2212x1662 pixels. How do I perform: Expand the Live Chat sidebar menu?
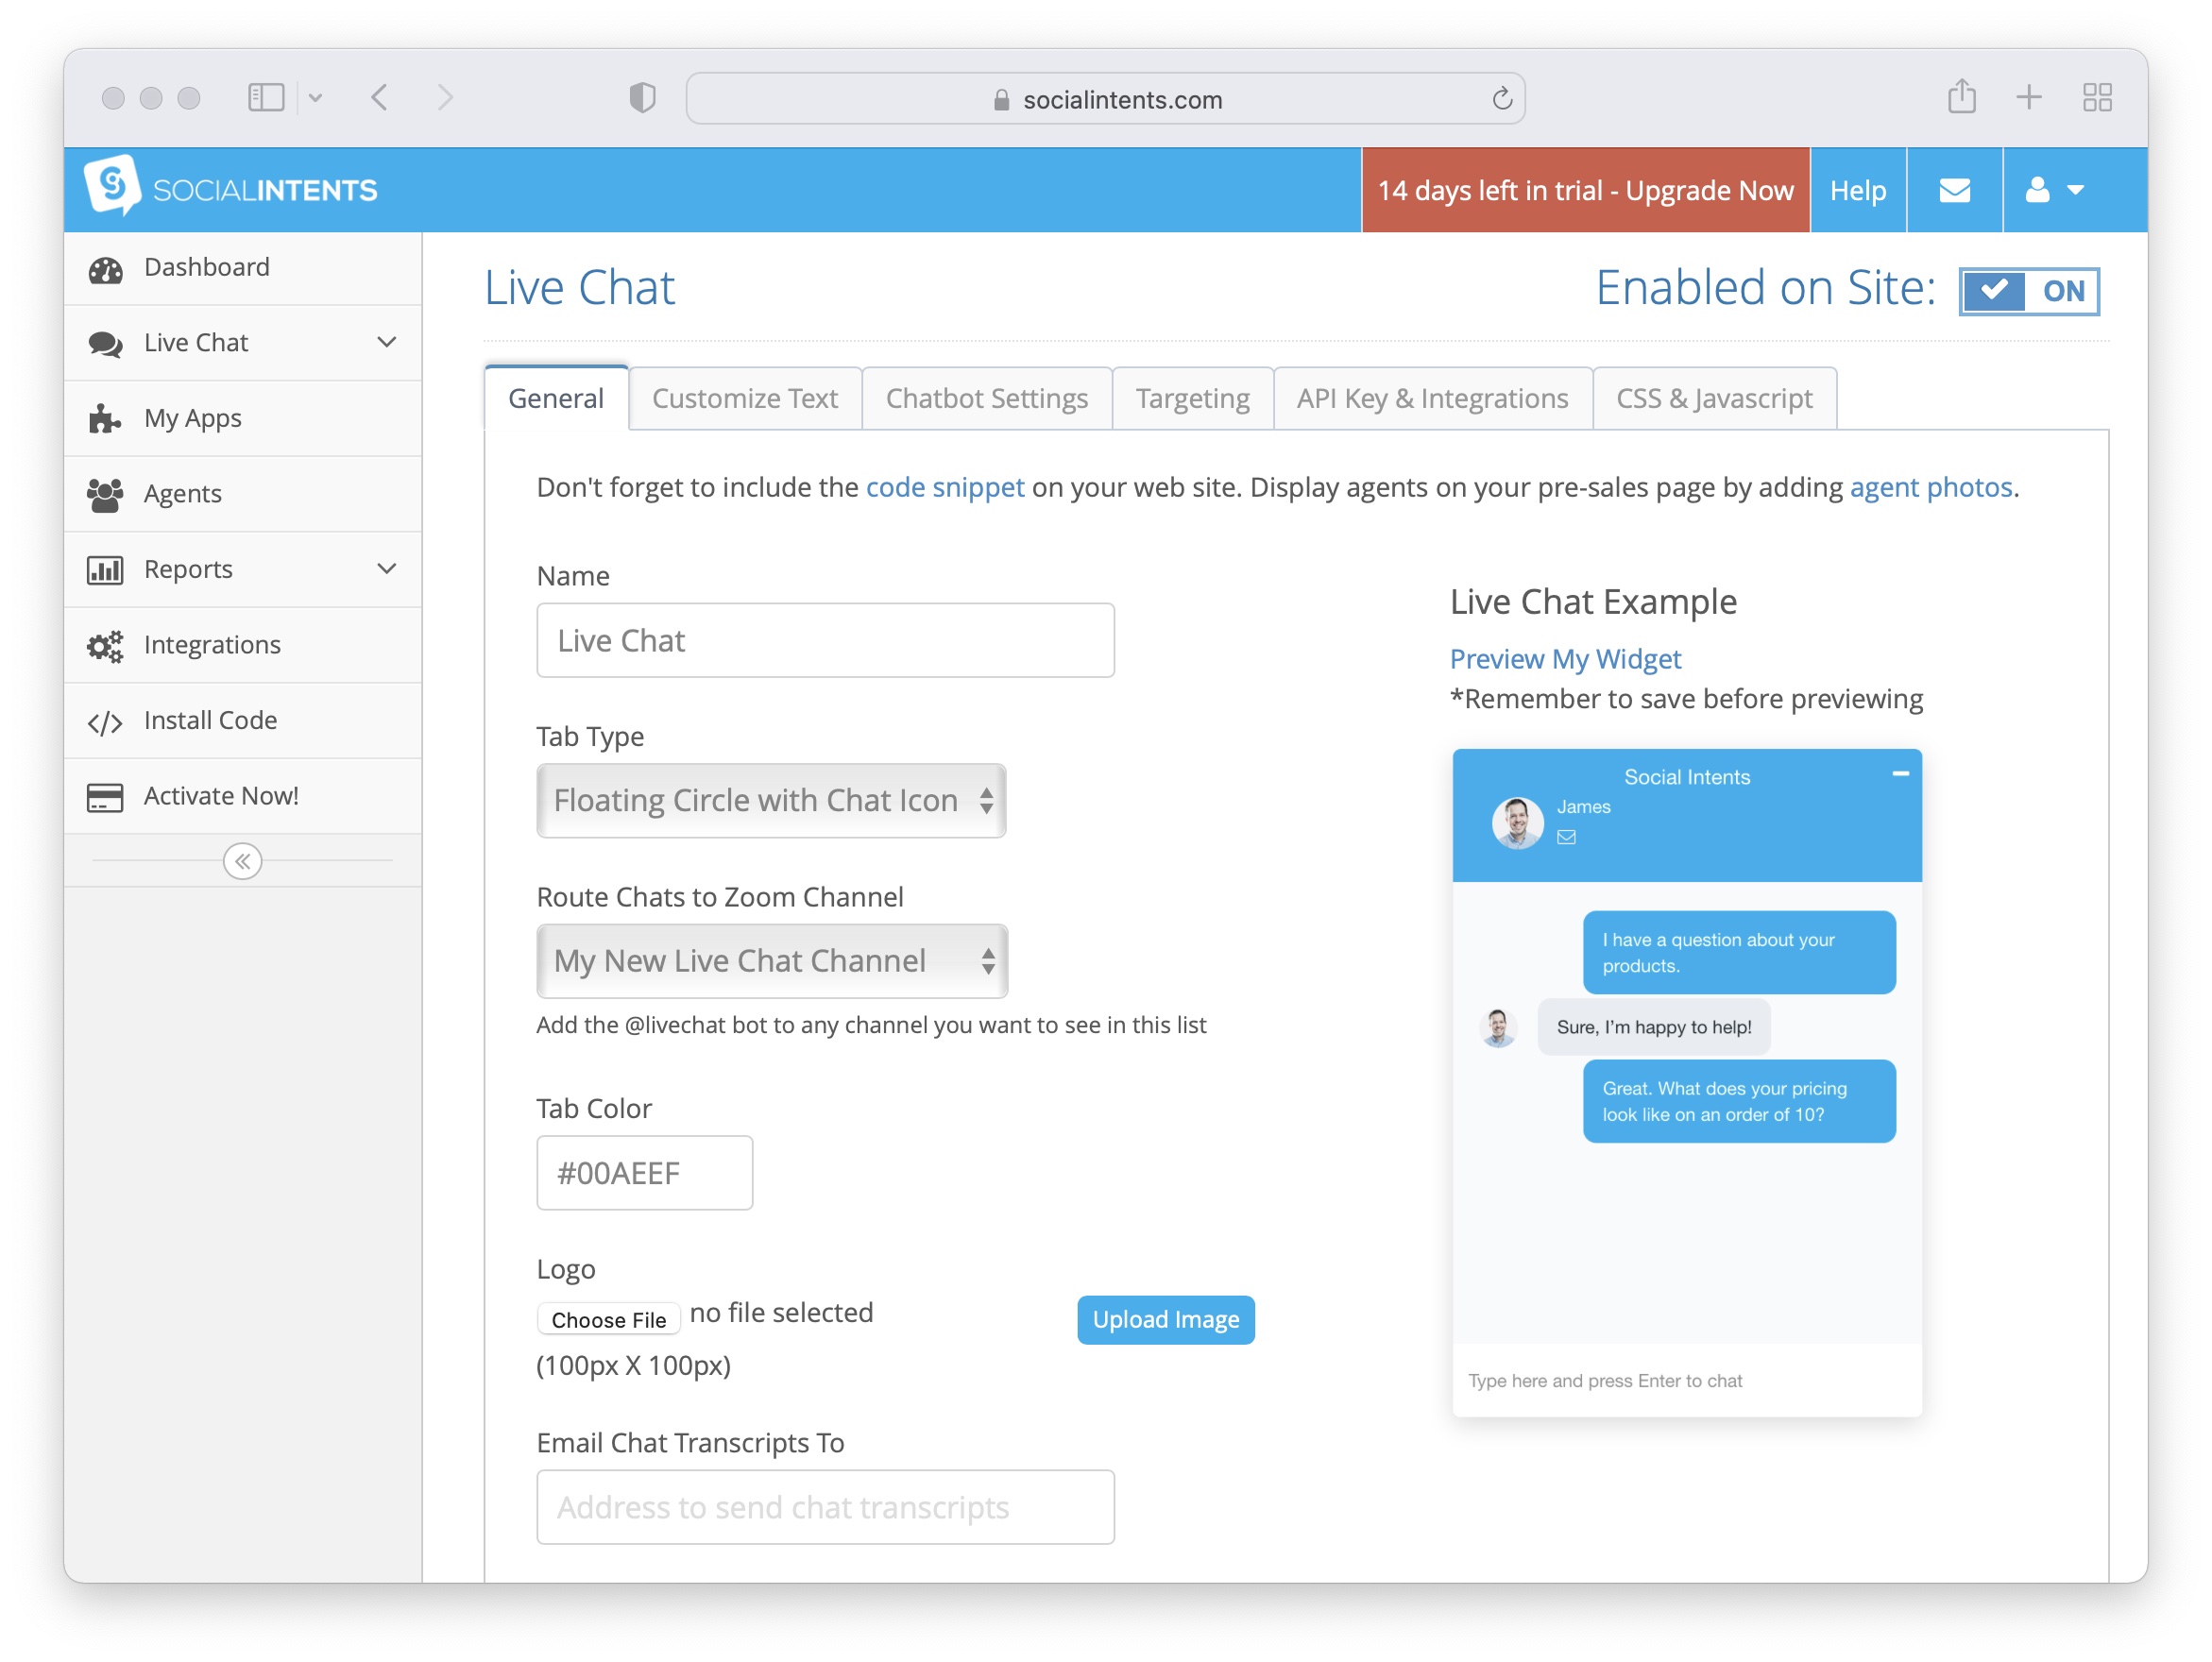(x=387, y=343)
